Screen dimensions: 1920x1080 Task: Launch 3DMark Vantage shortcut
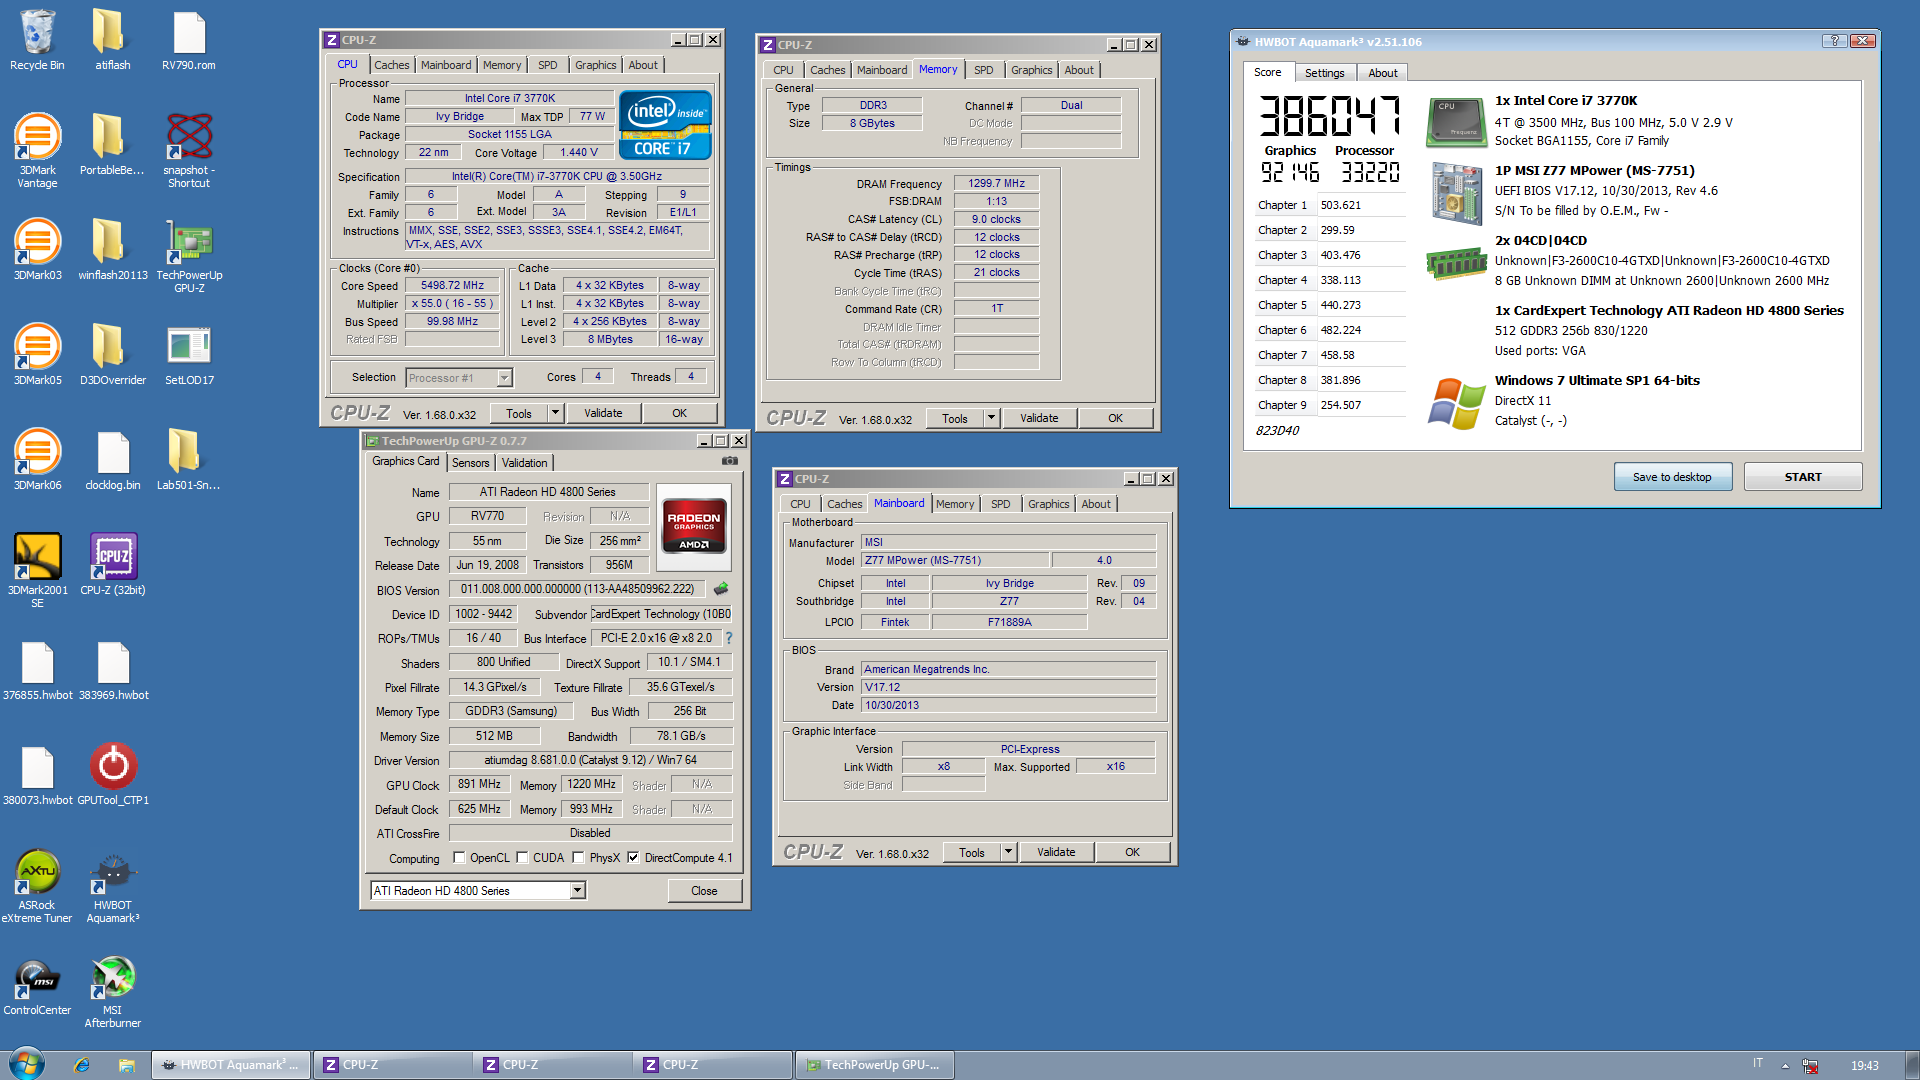pos(37,150)
